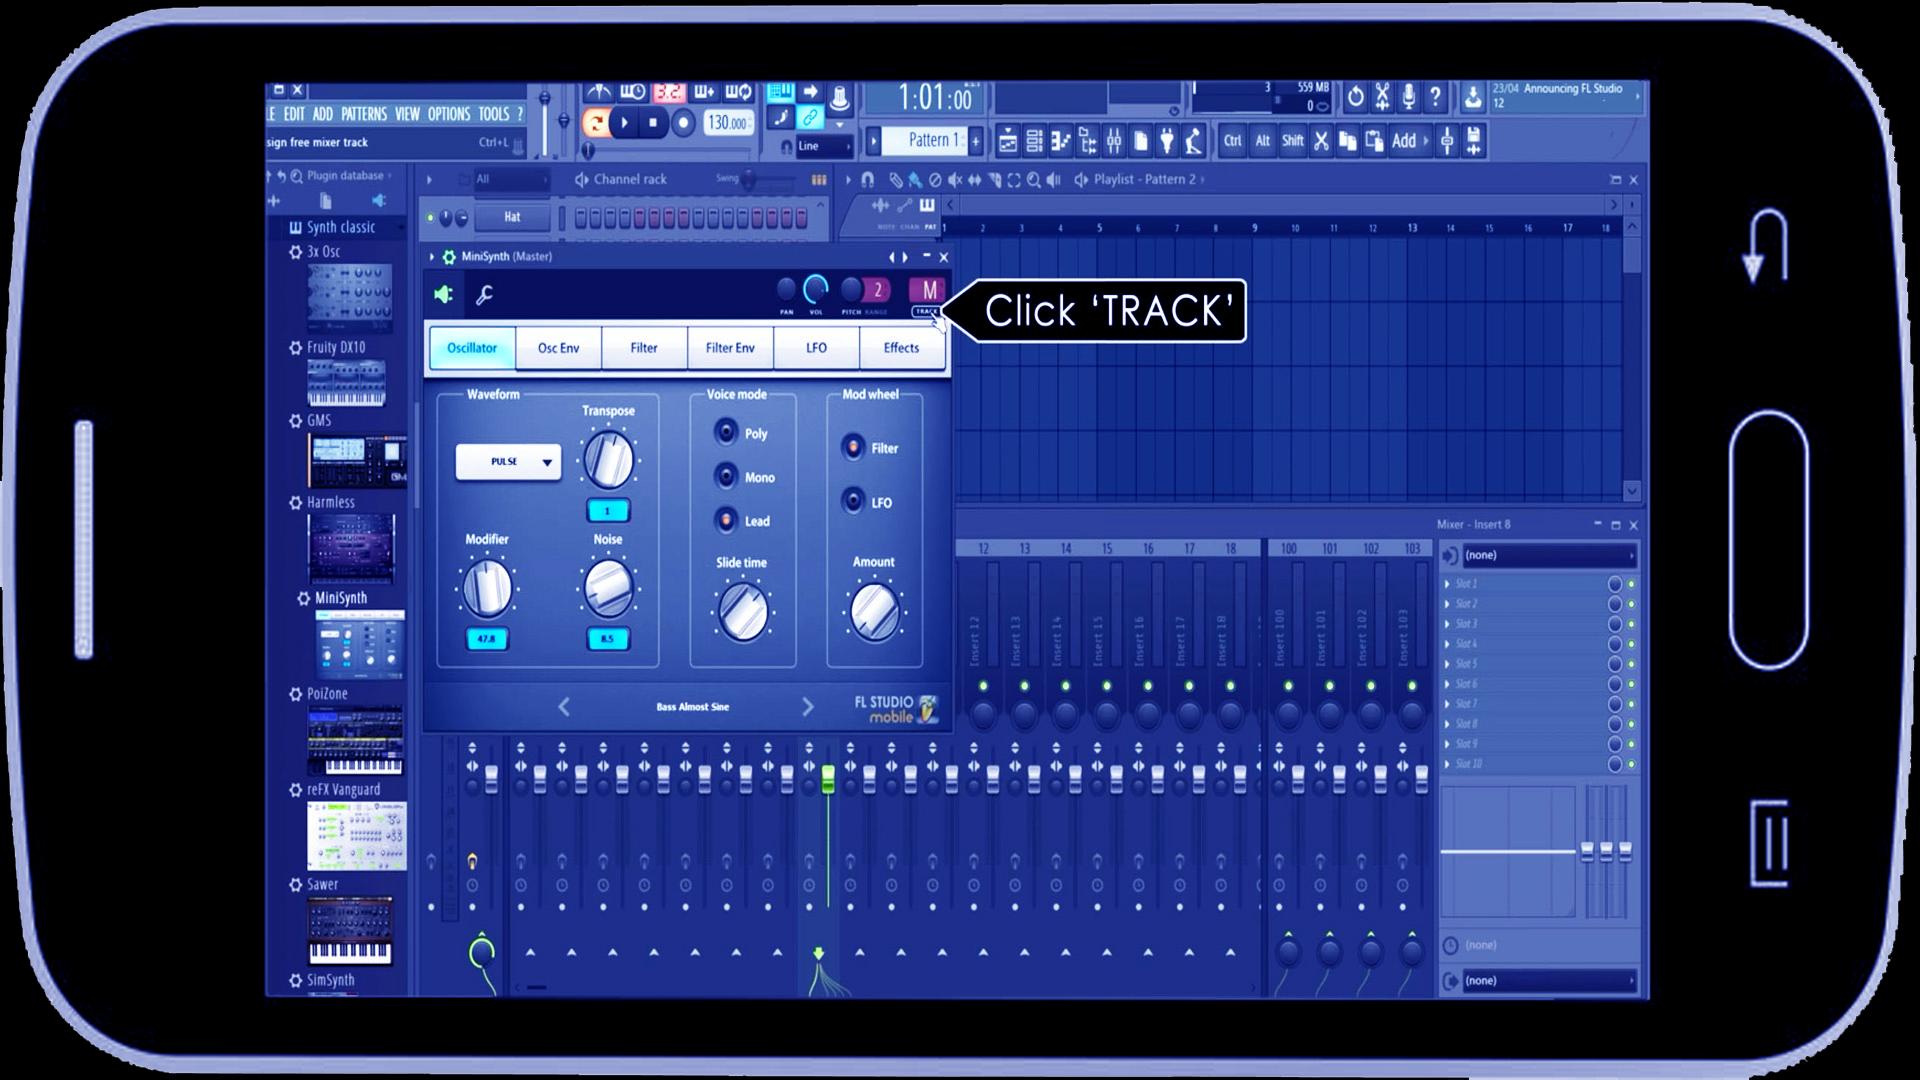This screenshot has width=1920, height=1080.
Task: Switch the pattern/song mode orange button
Action: click(596, 123)
